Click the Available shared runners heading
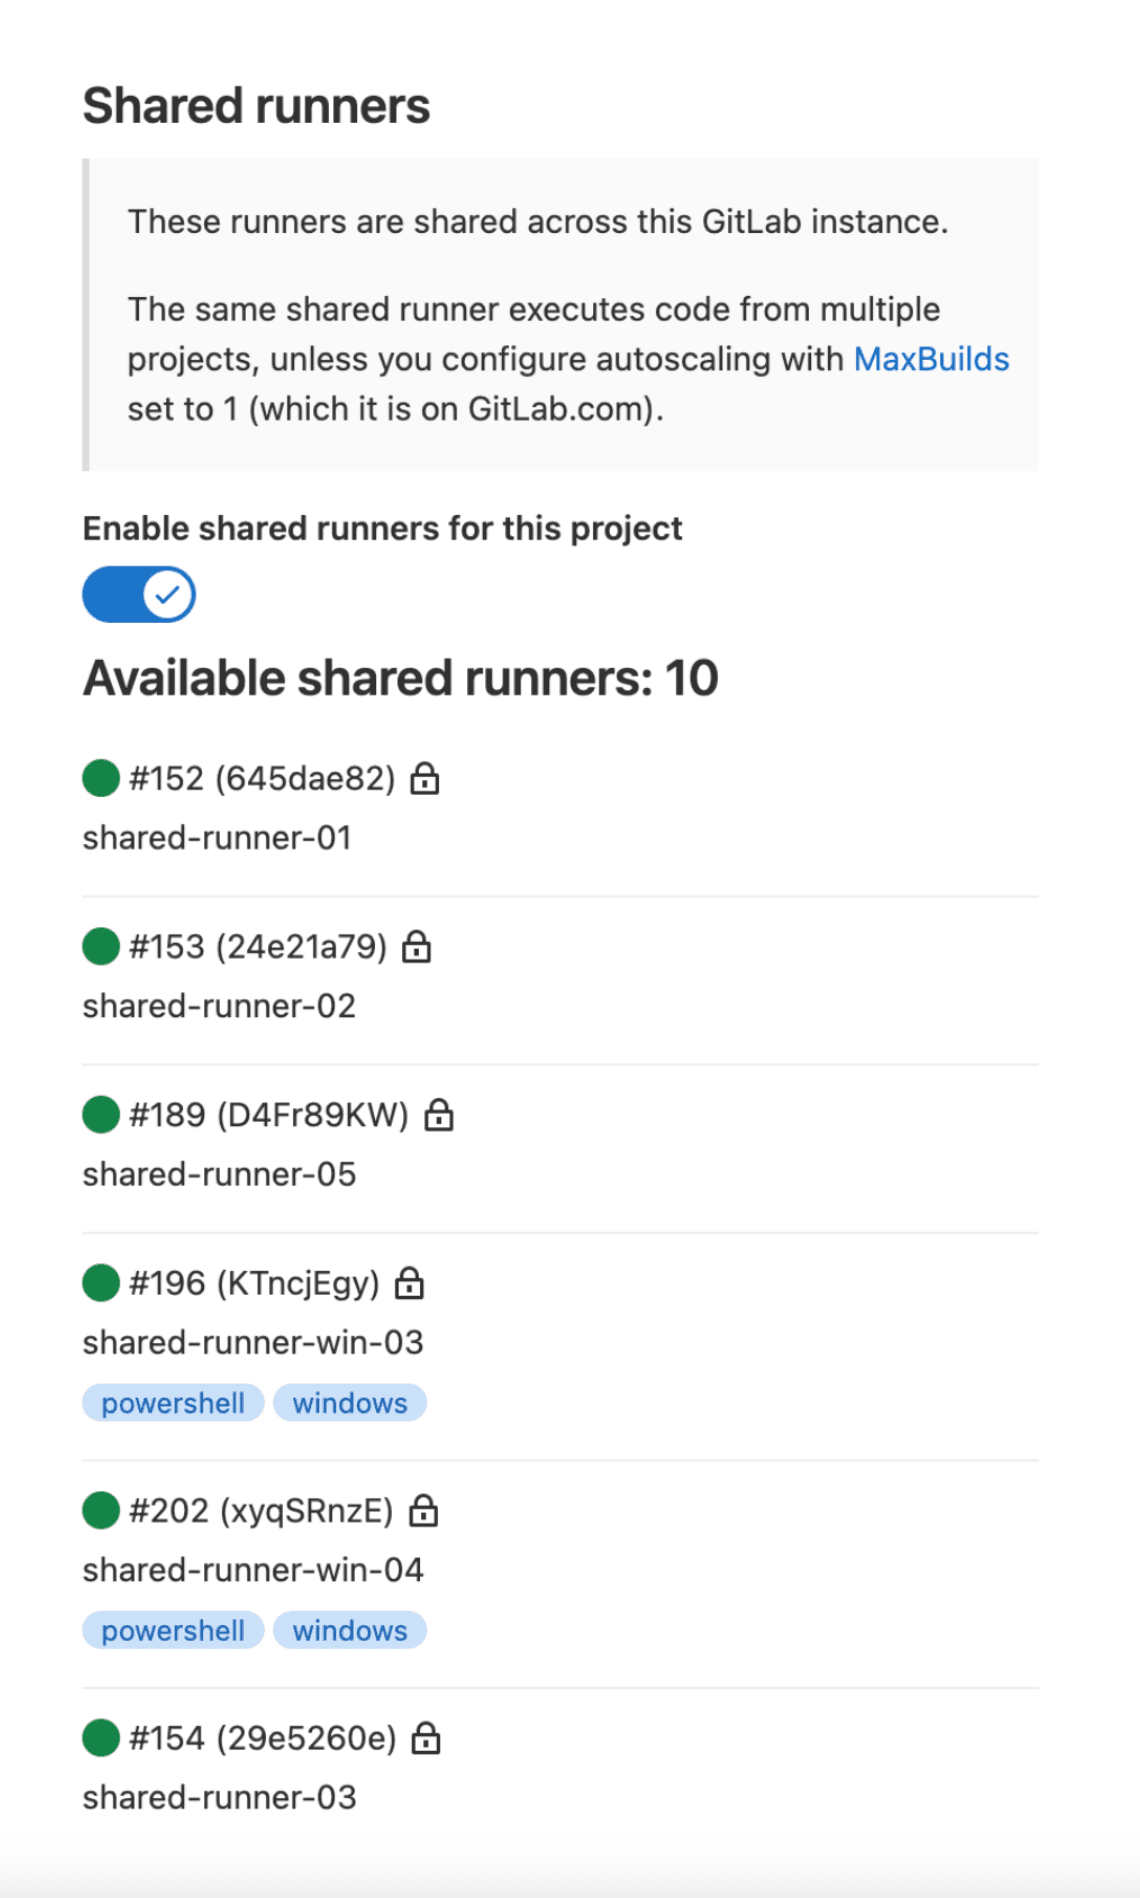The image size is (1140, 1898). [x=400, y=678]
